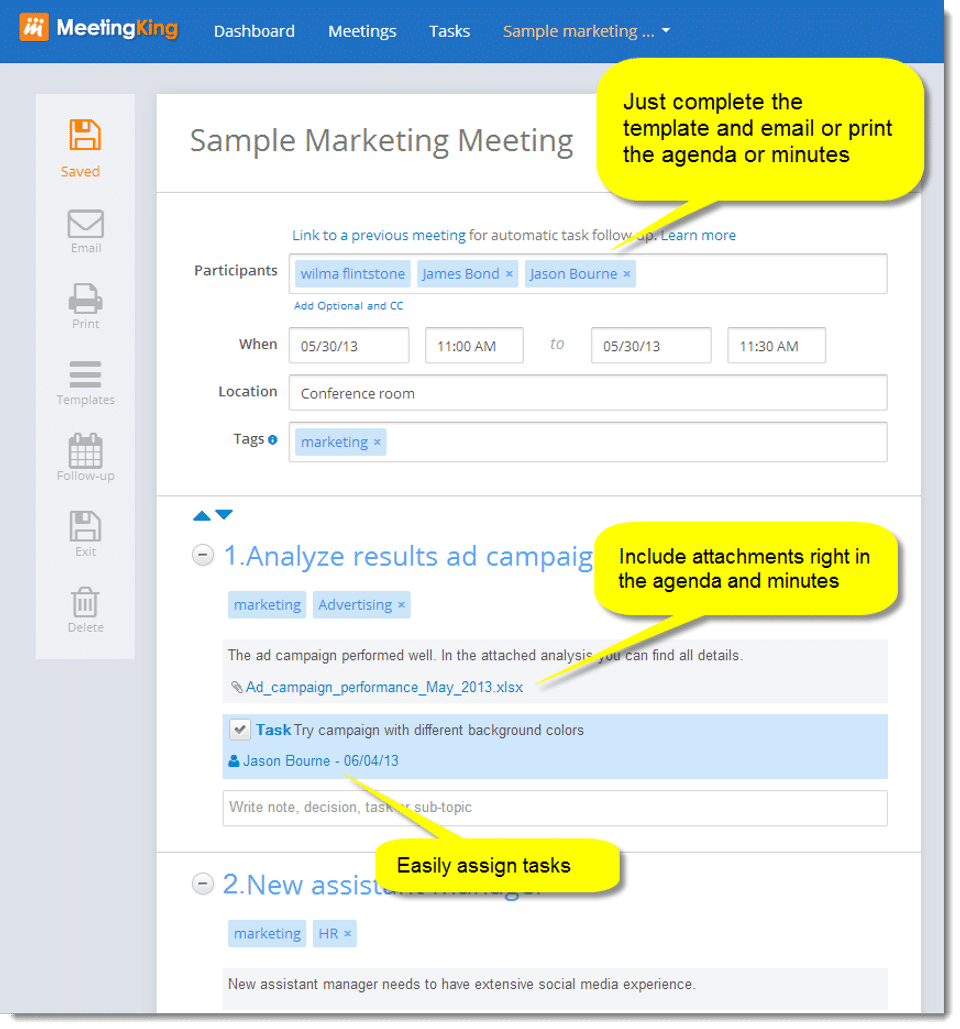
Task: Click 'Try campaign with different background colors' text
Action: pos(439,730)
